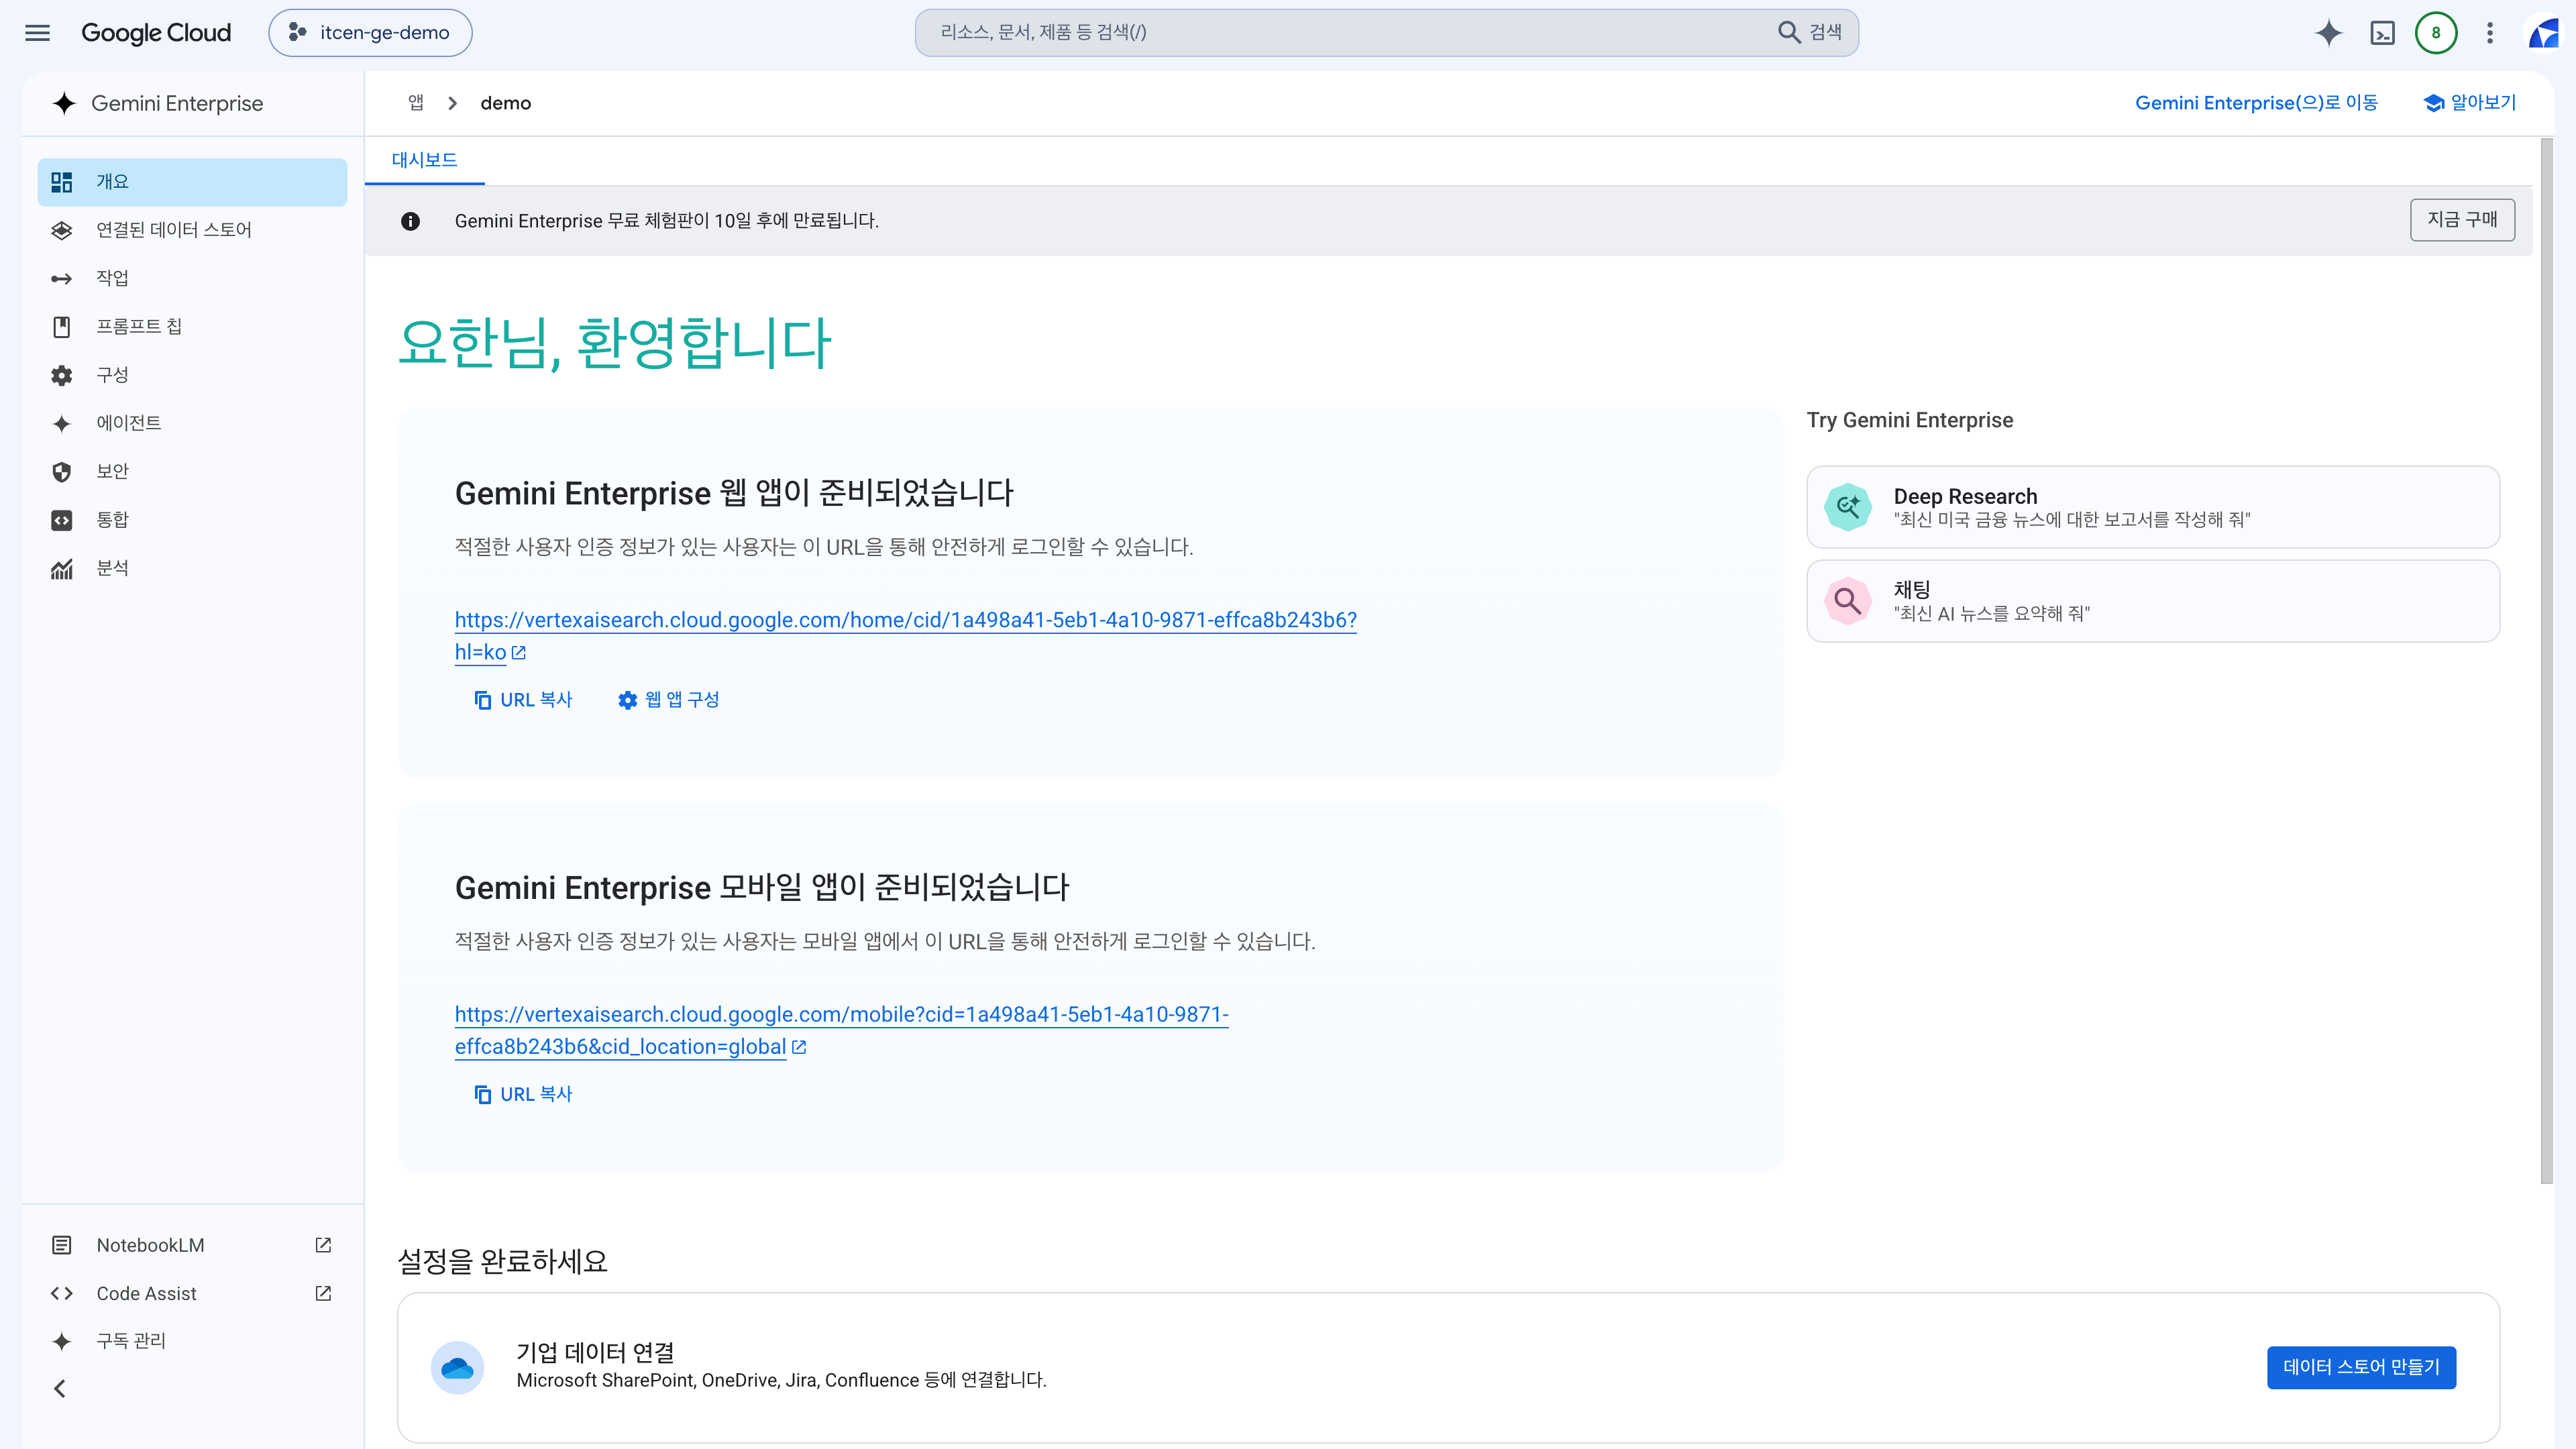Viewport: 2576px width, 1449px height.
Task: Click the Try Gemini Enterprise heading
Action: 1910,420
